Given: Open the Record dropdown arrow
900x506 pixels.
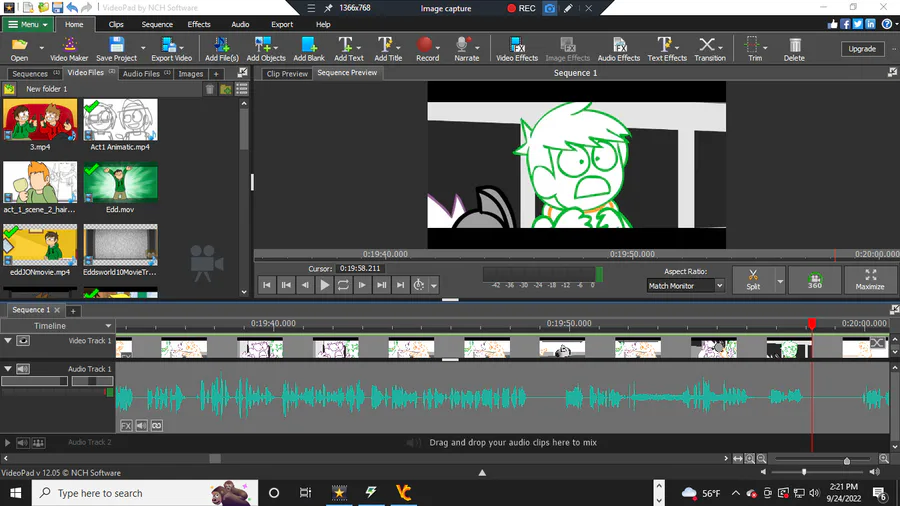Looking at the screenshot, I should pos(438,48).
